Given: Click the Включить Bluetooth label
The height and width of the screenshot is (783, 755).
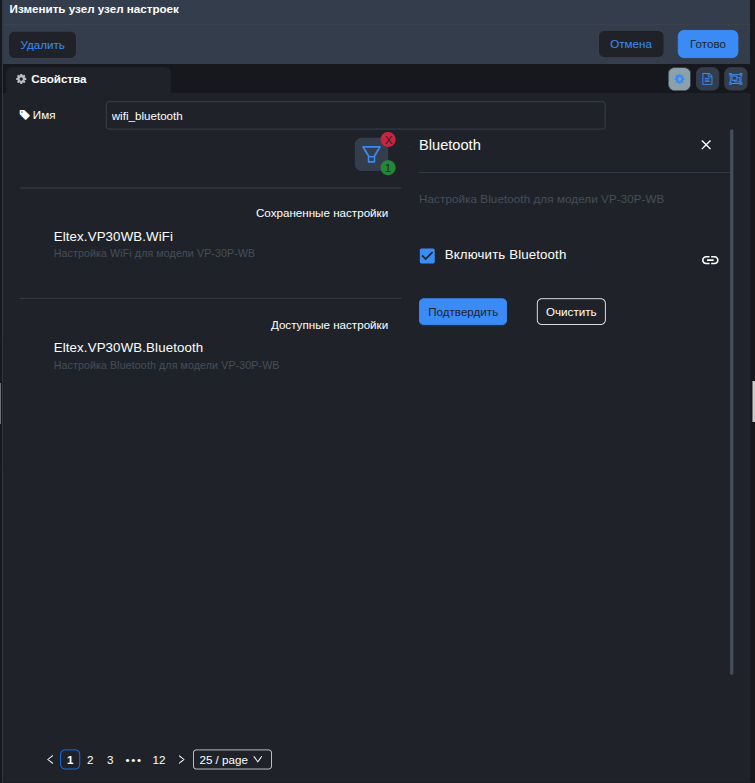Looking at the screenshot, I should point(505,255).
